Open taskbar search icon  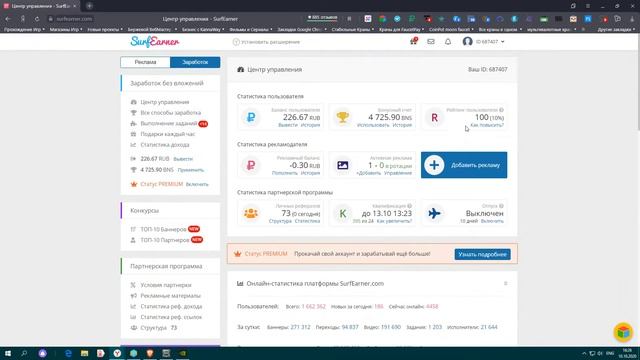[x=24, y=353]
